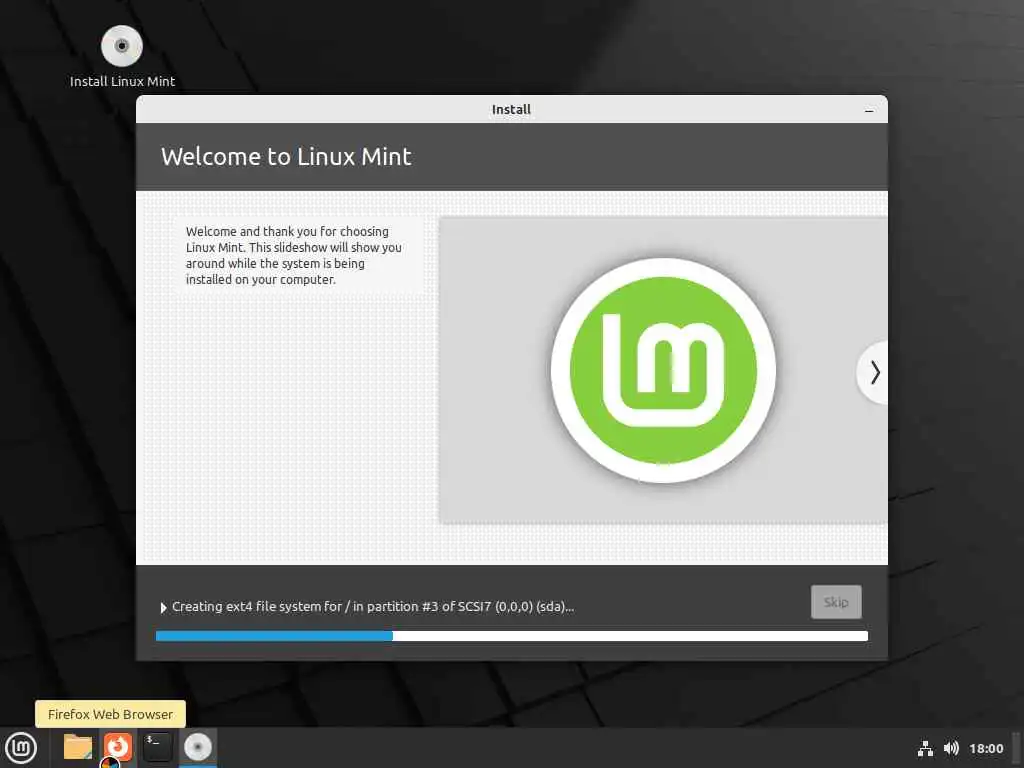Select the installer window in the taskbar
Viewport: 1024px width, 768px height.
[198, 747]
